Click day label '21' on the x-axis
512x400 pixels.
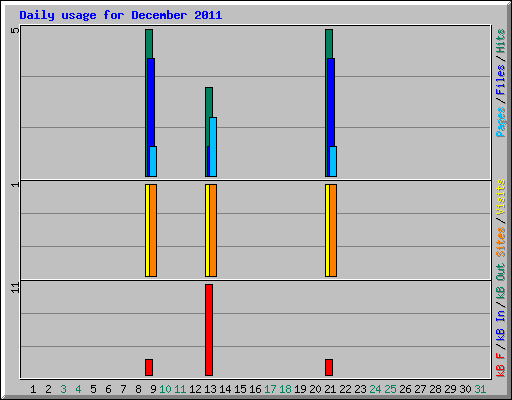[330, 389]
